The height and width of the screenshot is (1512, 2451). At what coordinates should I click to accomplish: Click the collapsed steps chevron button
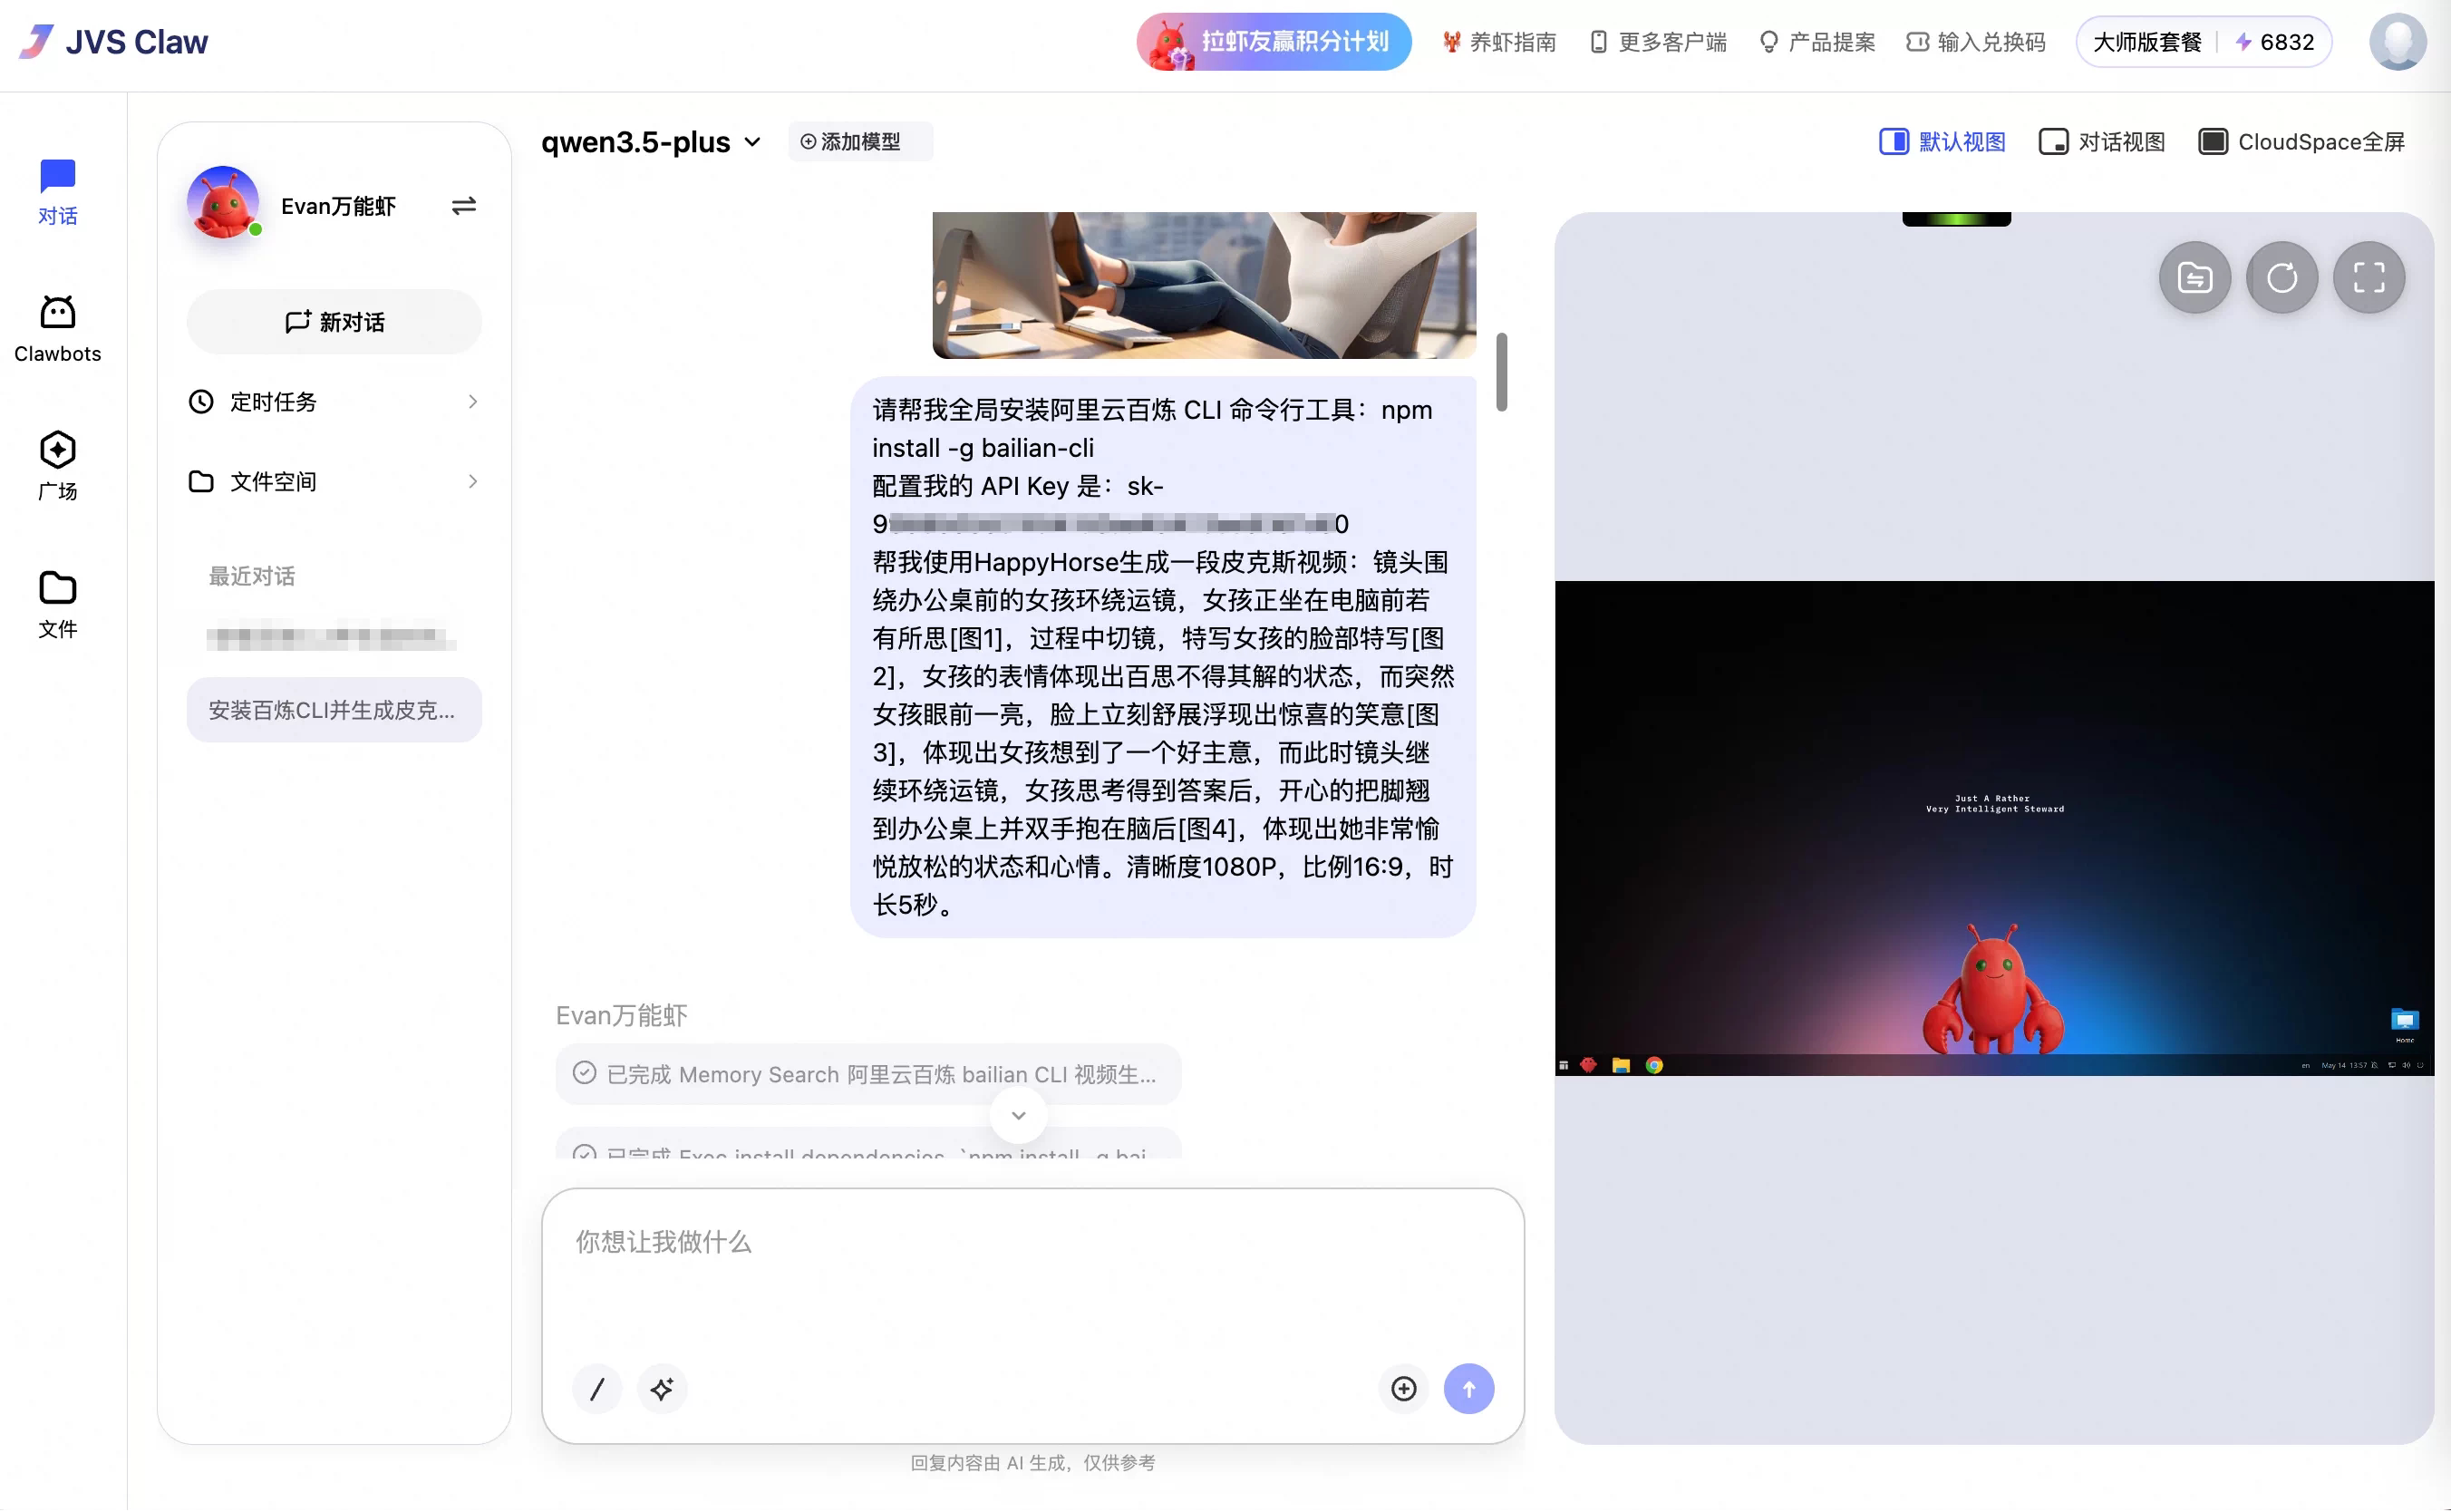[x=1018, y=1116]
